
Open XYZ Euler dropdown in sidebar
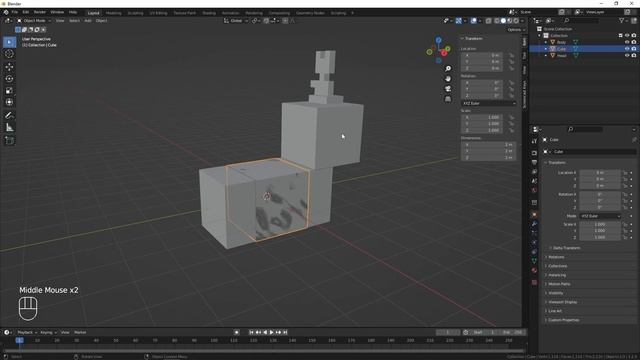coord(489,104)
